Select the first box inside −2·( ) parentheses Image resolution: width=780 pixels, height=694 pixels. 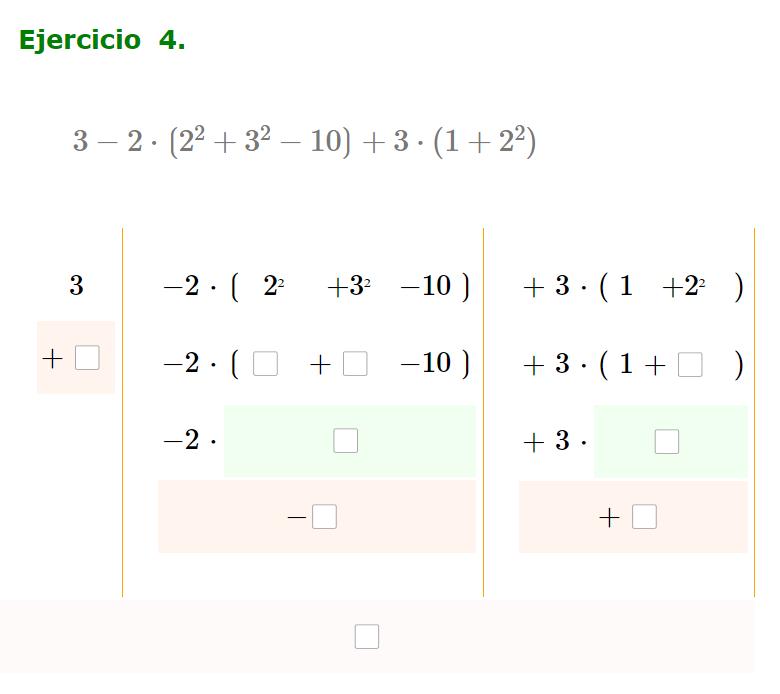tap(265, 364)
